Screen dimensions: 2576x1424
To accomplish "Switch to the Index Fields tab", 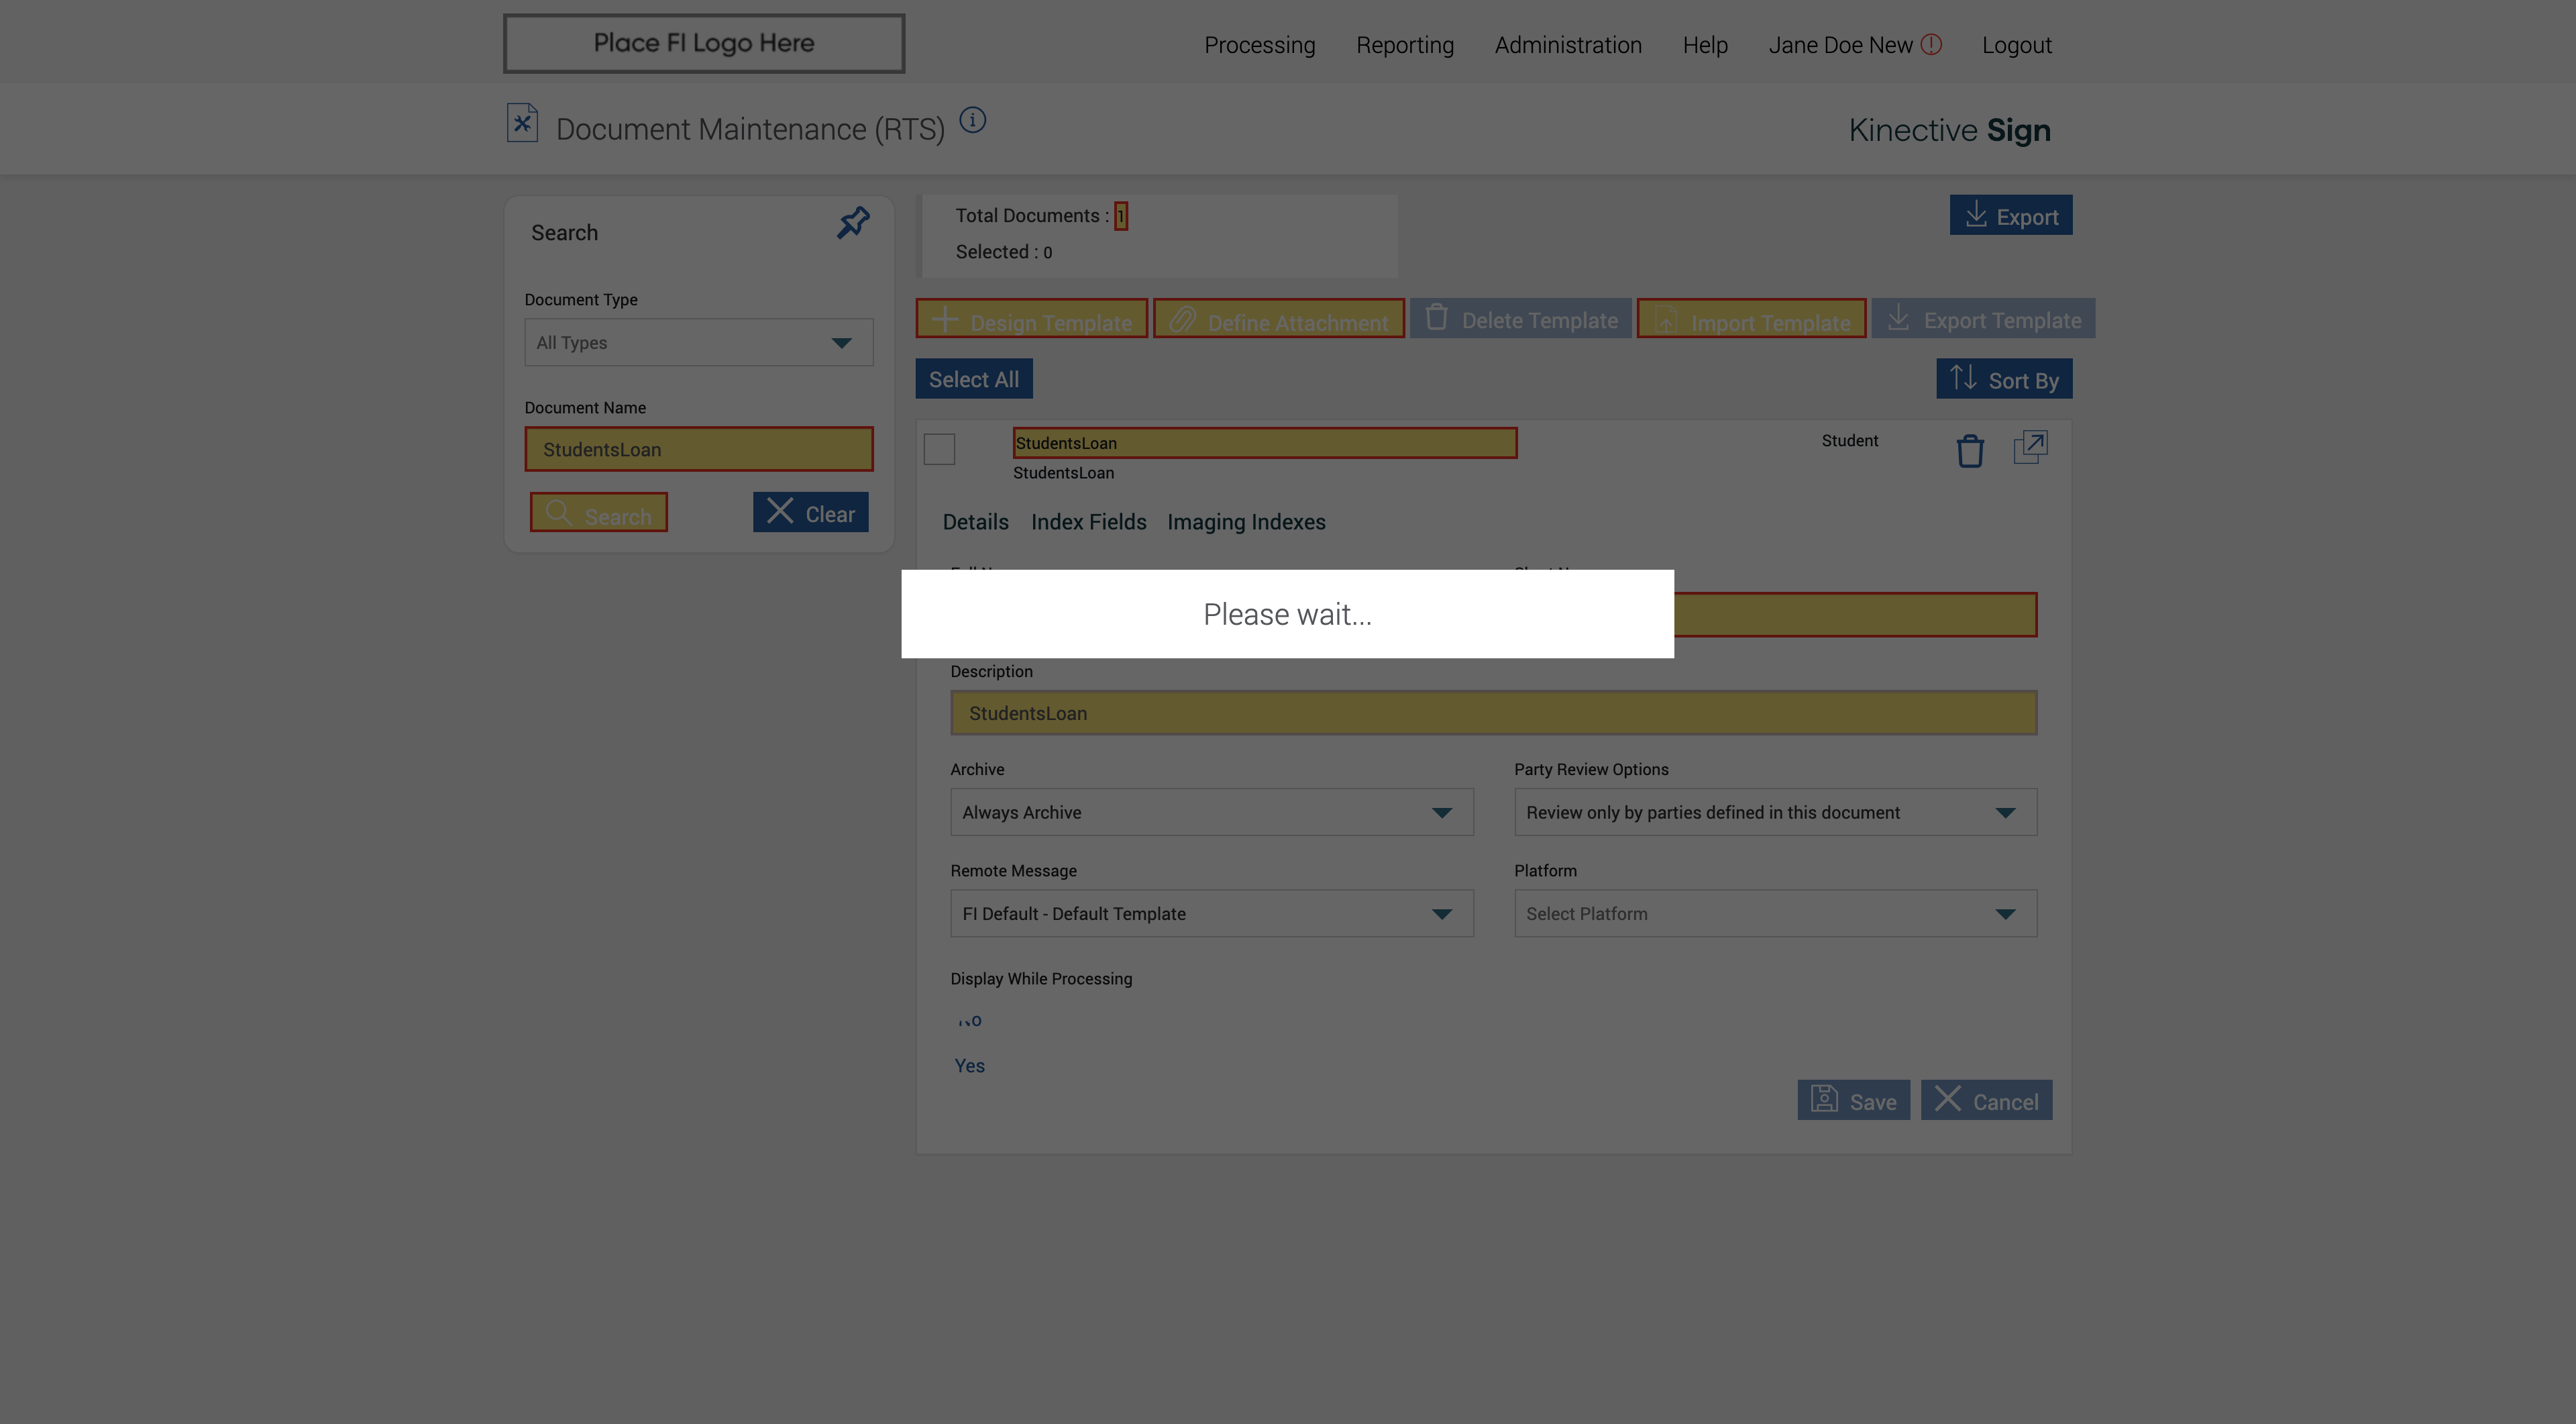I will [1088, 522].
